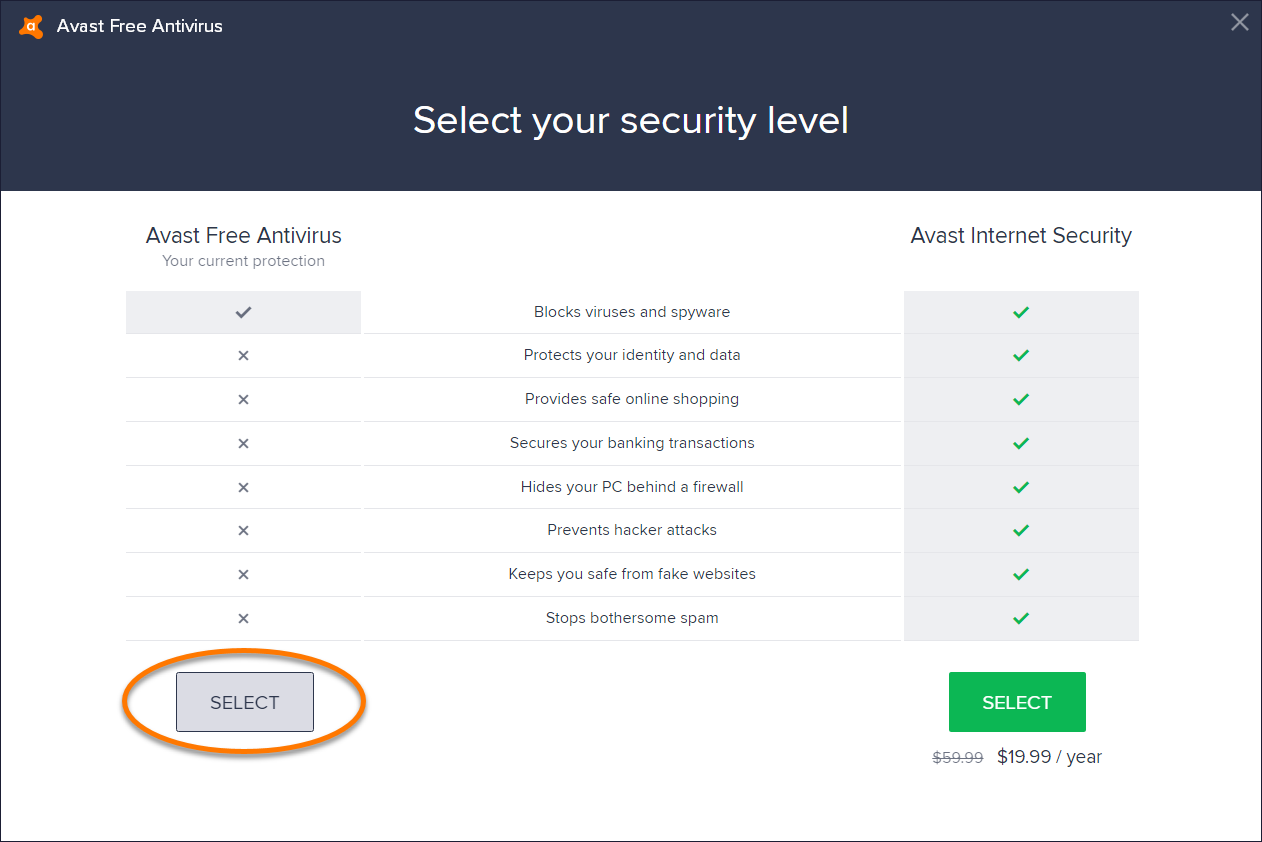
Task: Click the gray checkmark for Blocks viruses
Action: (243, 312)
